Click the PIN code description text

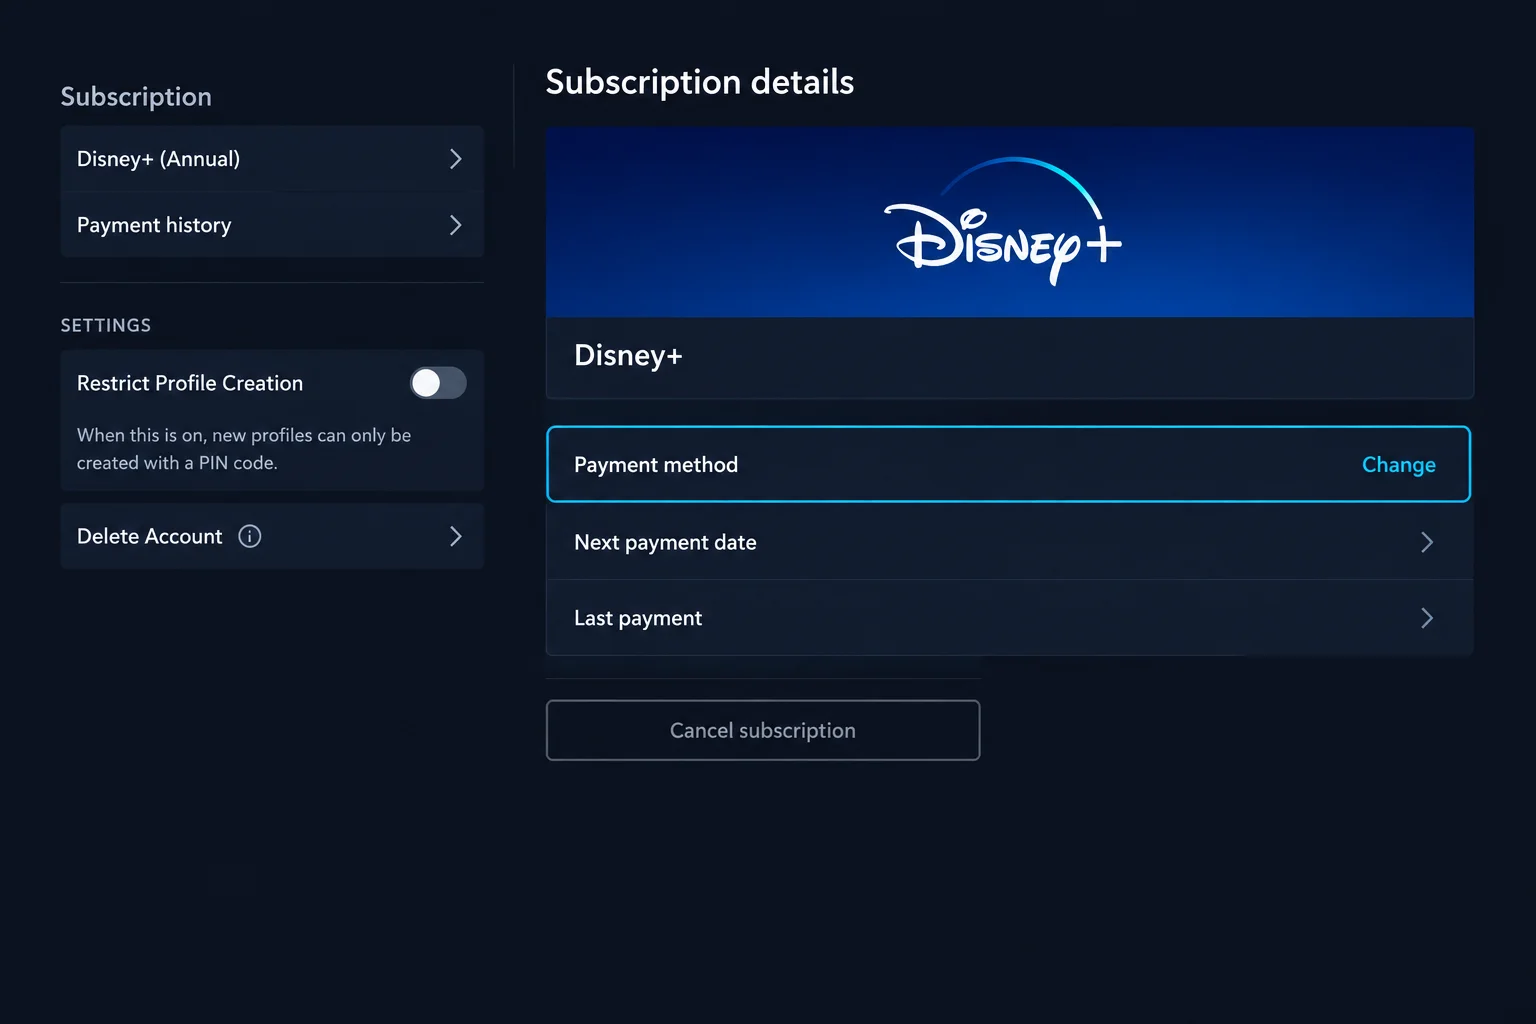[244, 449]
